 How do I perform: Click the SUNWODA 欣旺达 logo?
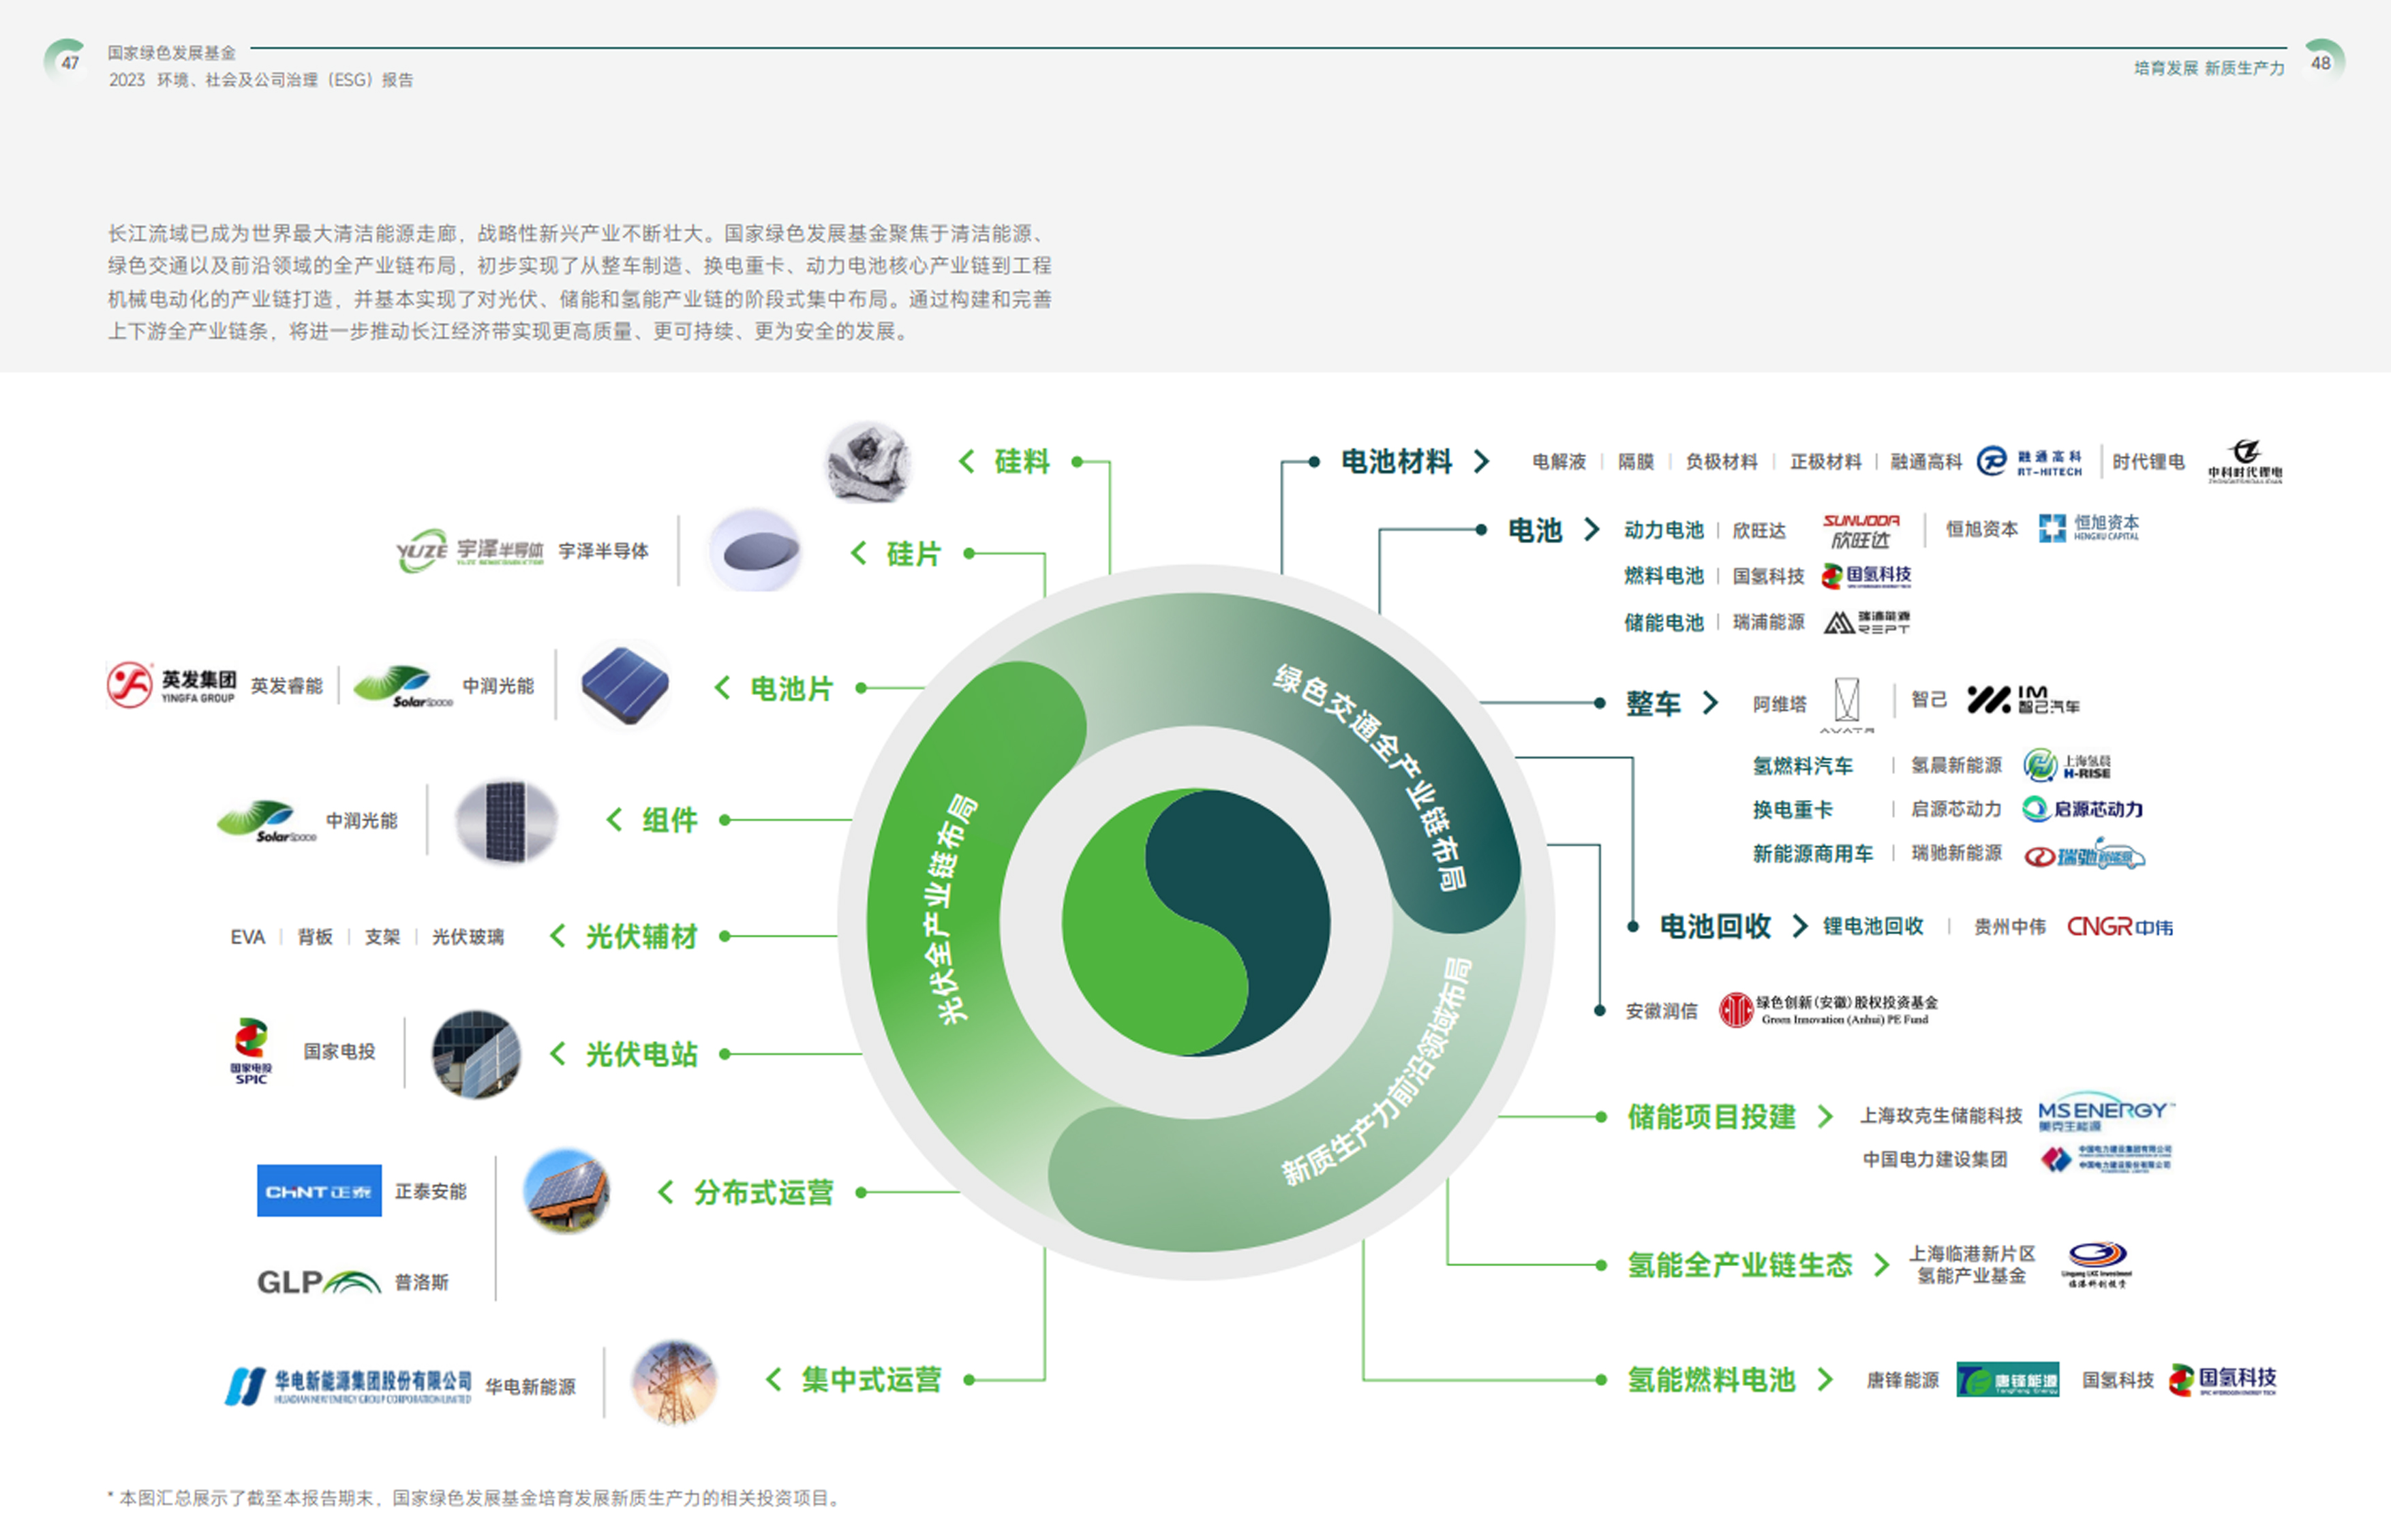click(x=1861, y=531)
